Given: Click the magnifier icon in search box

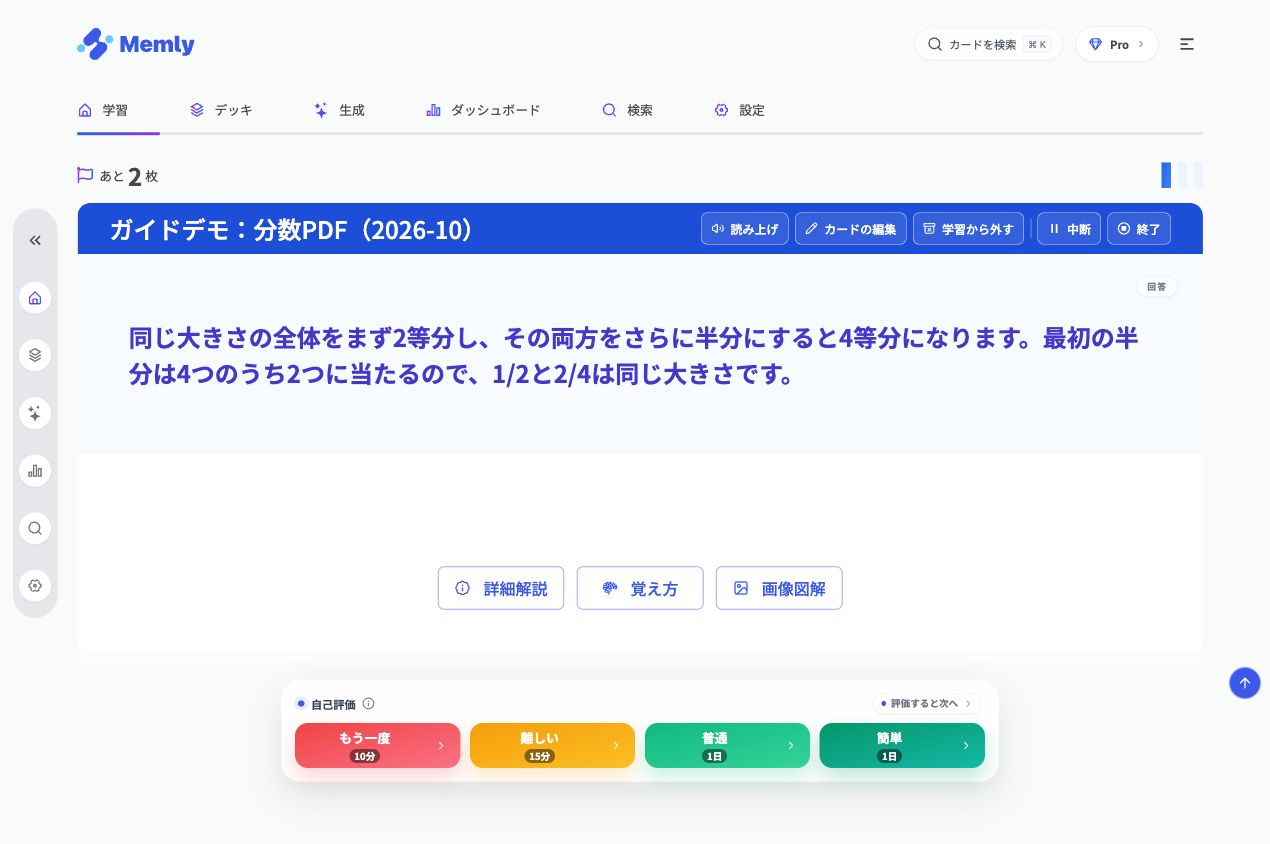Looking at the screenshot, I should pos(935,44).
